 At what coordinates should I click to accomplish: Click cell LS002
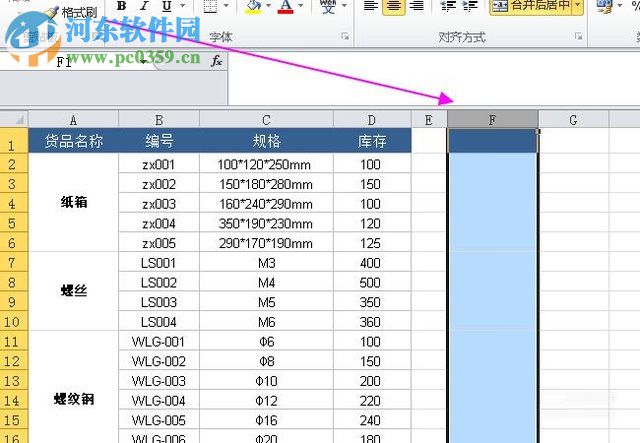[159, 283]
